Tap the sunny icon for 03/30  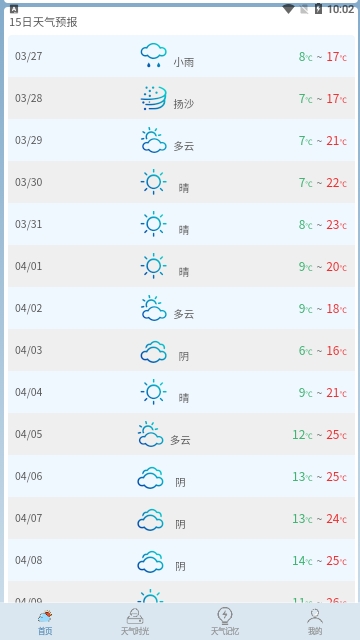(x=153, y=182)
